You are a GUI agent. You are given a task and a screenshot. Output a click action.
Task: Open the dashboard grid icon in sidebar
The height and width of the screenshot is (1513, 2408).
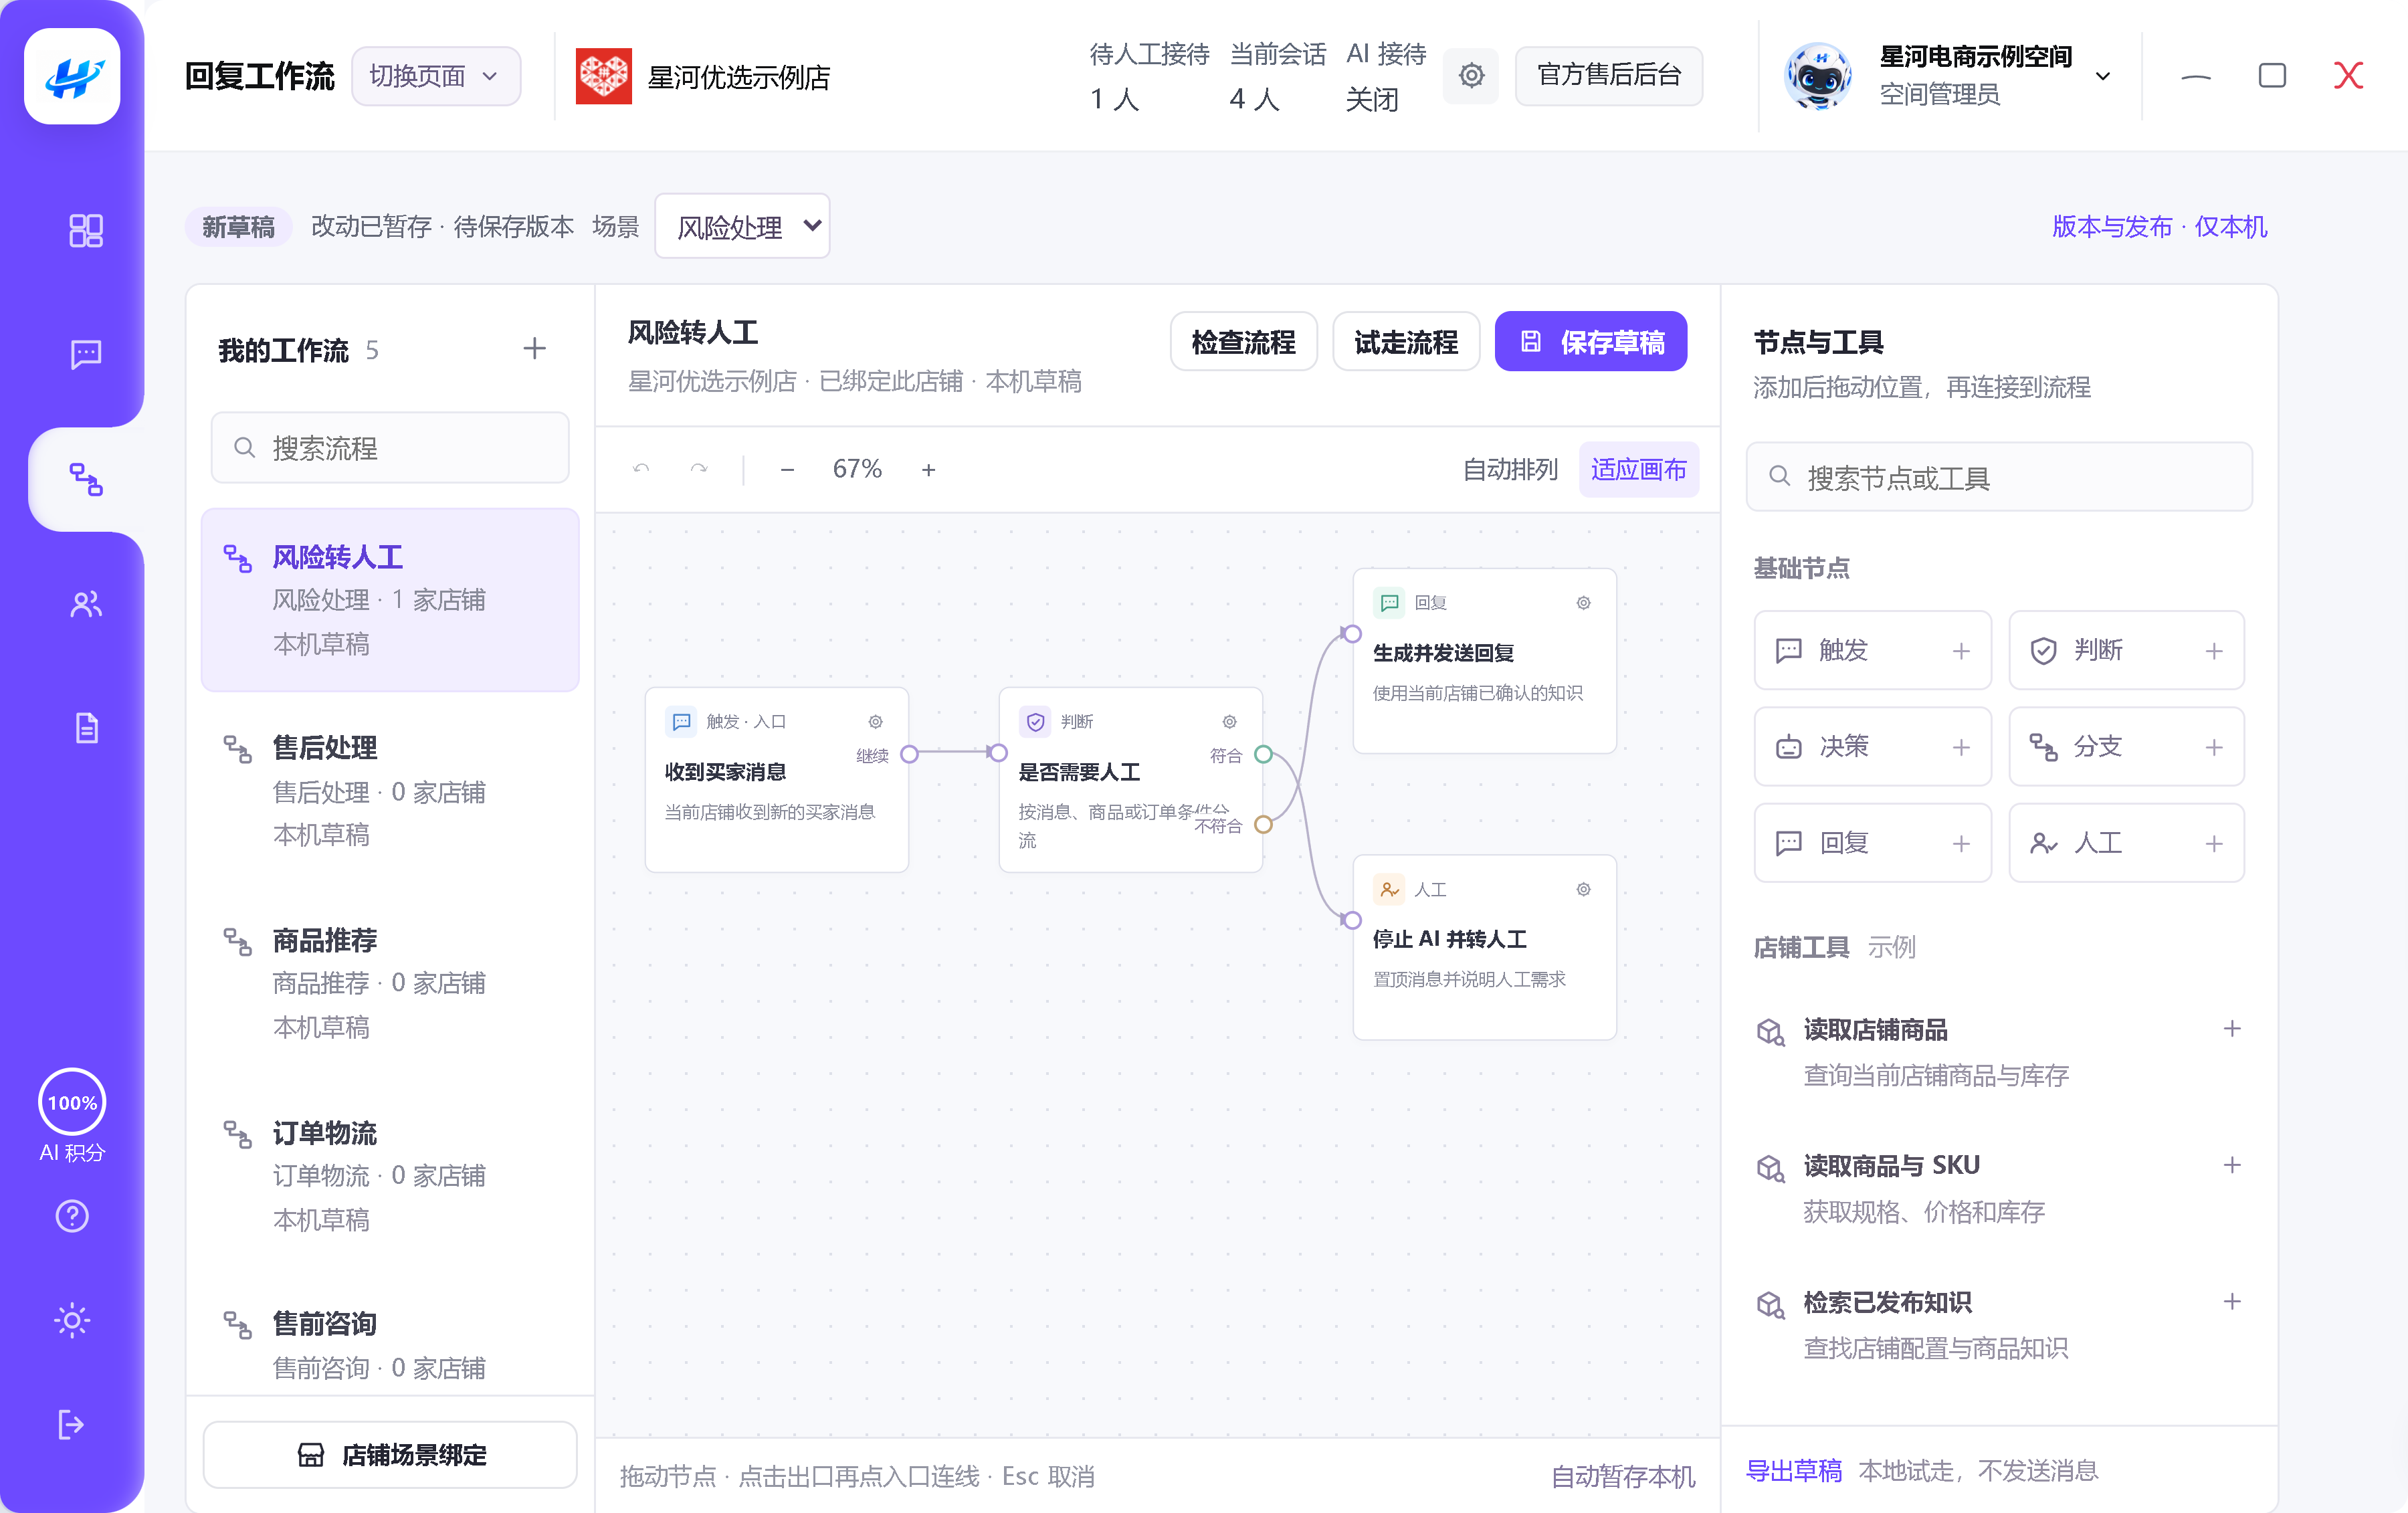pyautogui.click(x=86, y=231)
